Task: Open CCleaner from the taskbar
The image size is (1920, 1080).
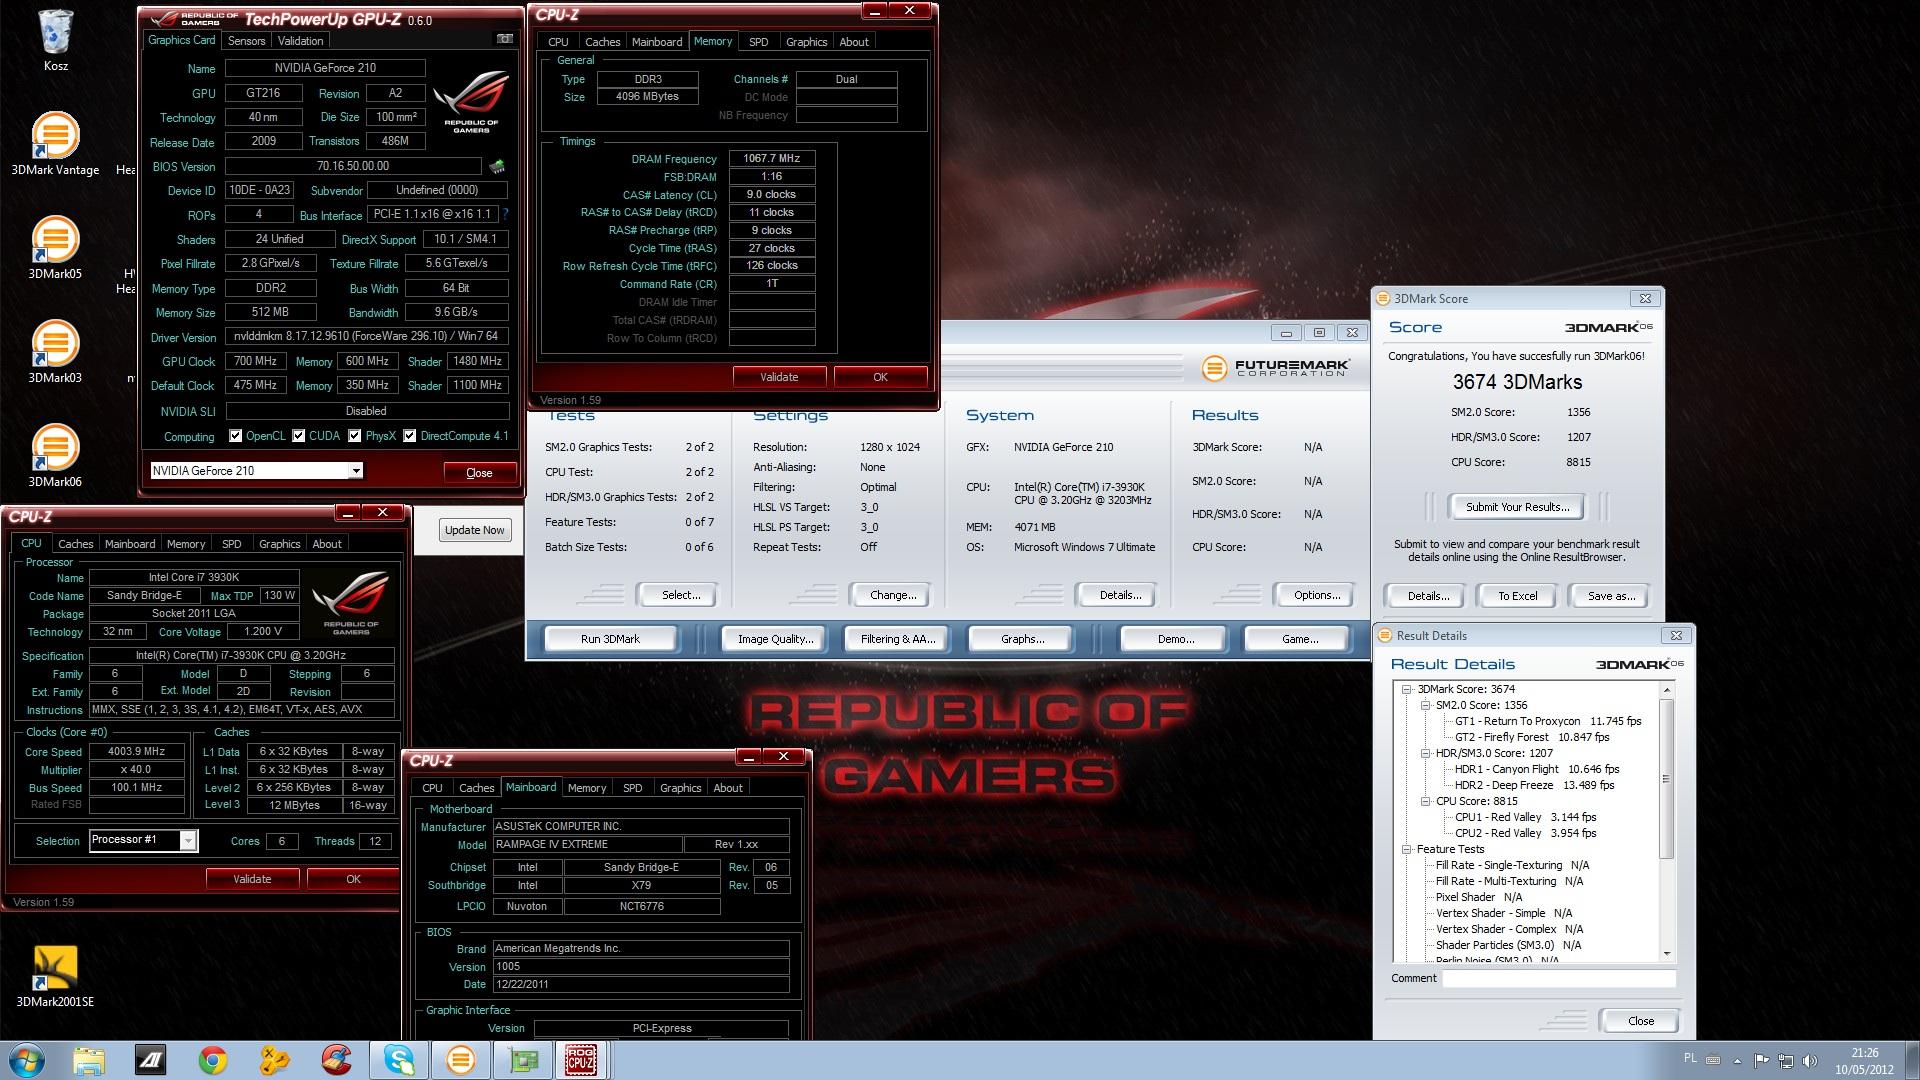Action: point(336,1060)
